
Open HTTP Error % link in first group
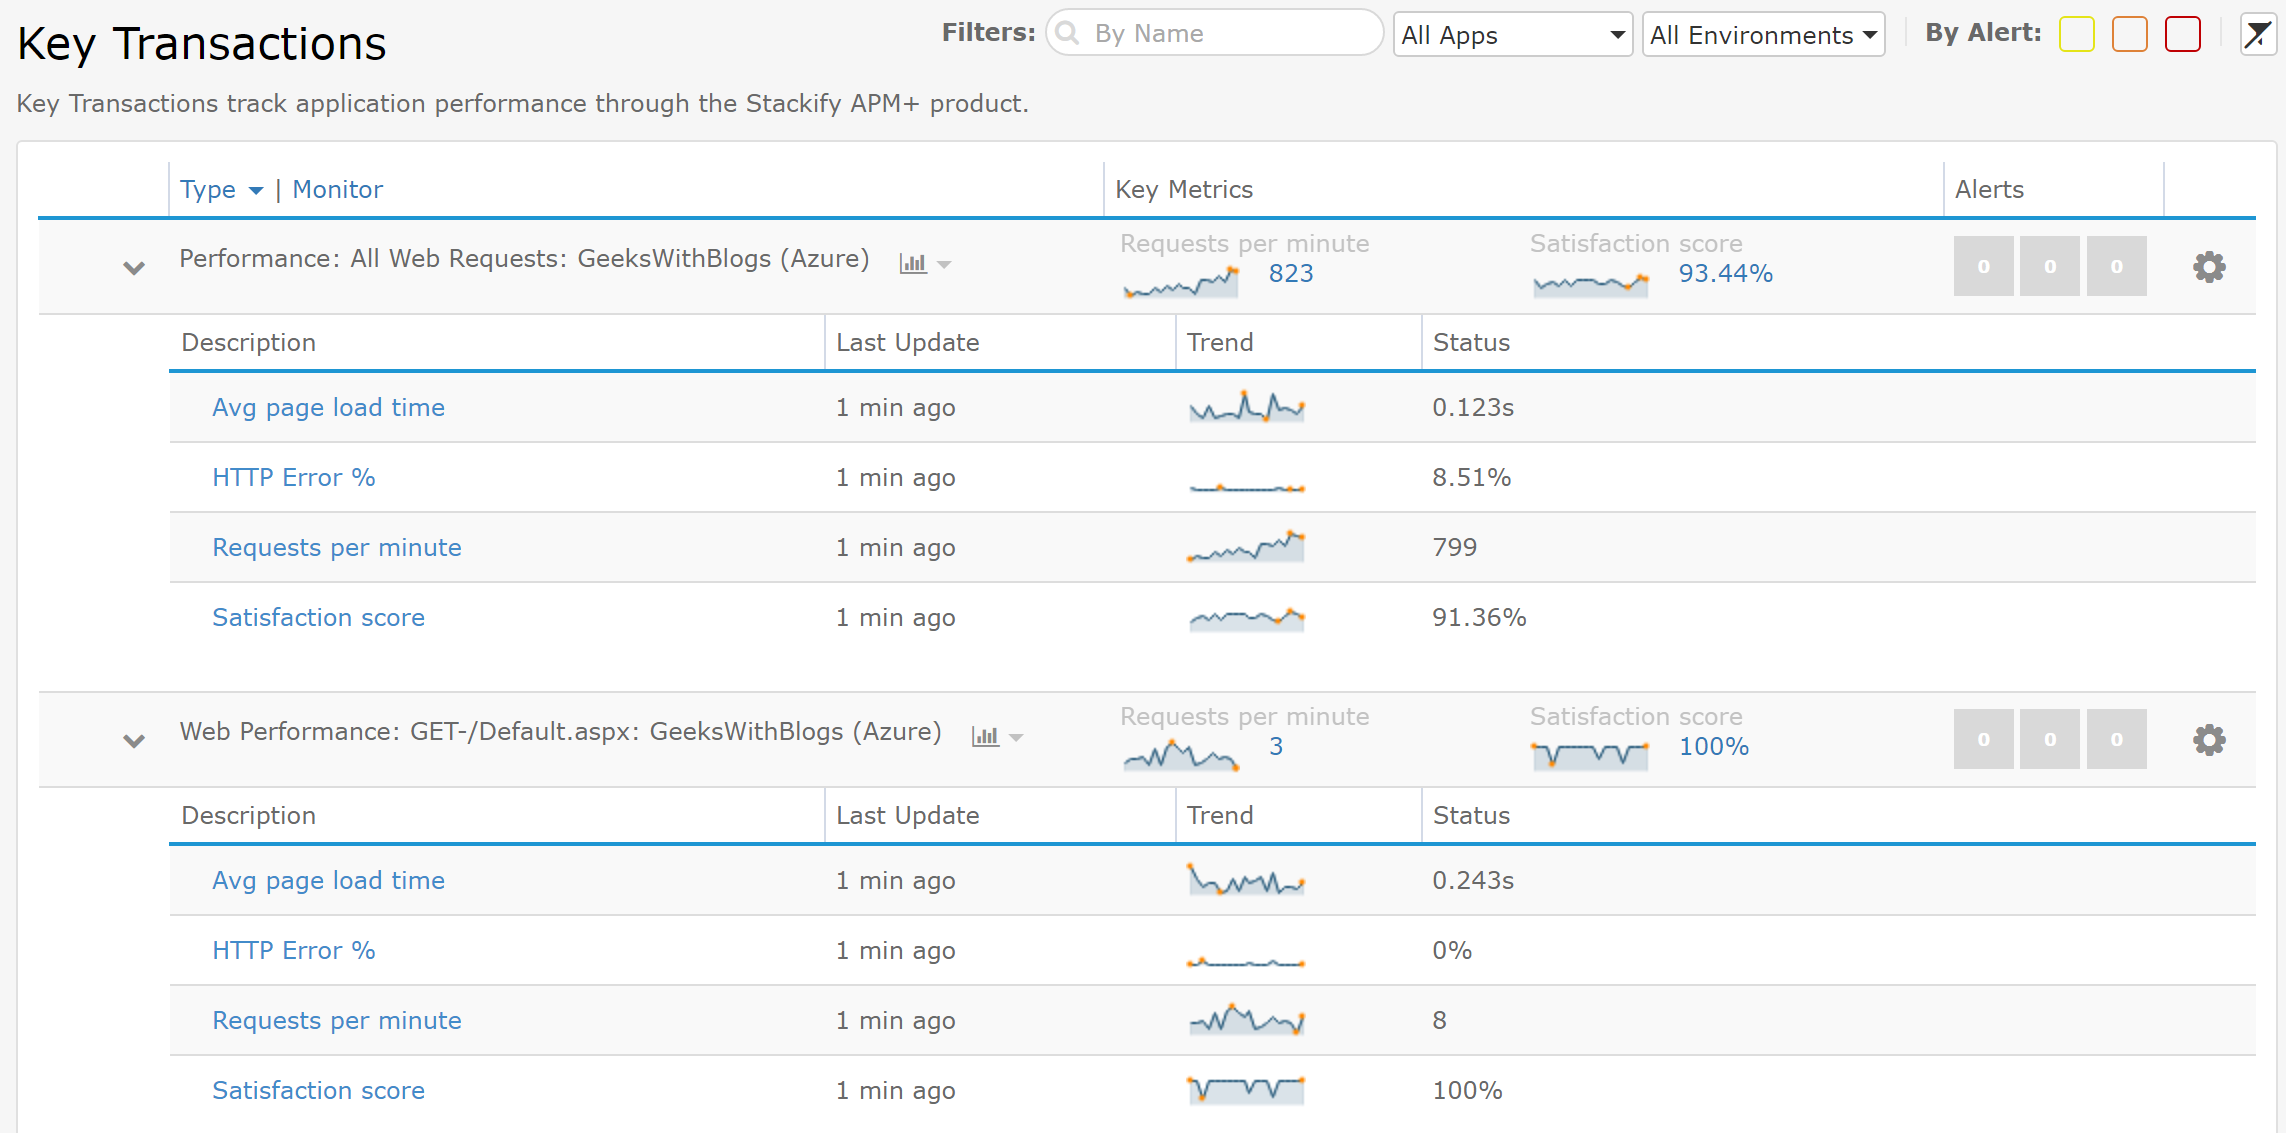[x=293, y=478]
